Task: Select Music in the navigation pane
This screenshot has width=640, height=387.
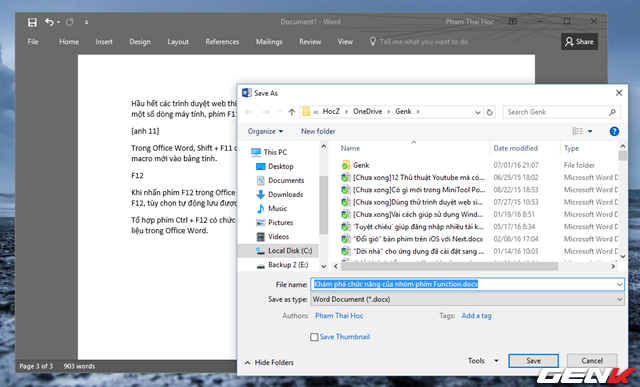Action: (271, 208)
